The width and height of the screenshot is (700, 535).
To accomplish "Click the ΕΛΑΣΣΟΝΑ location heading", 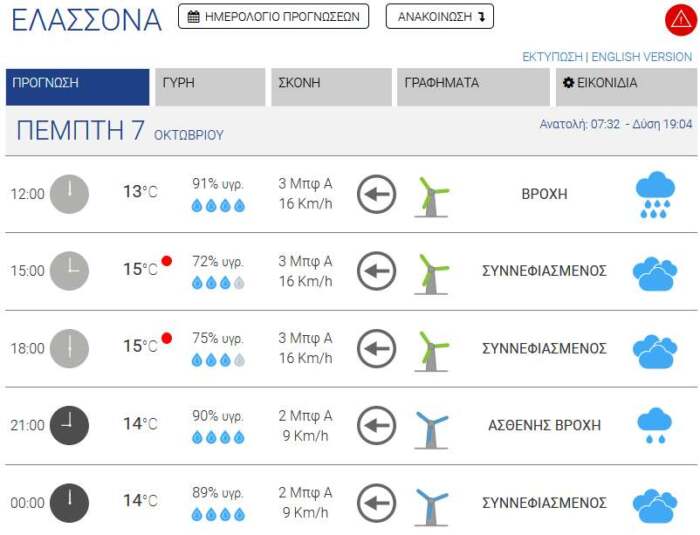I will click(86, 20).
